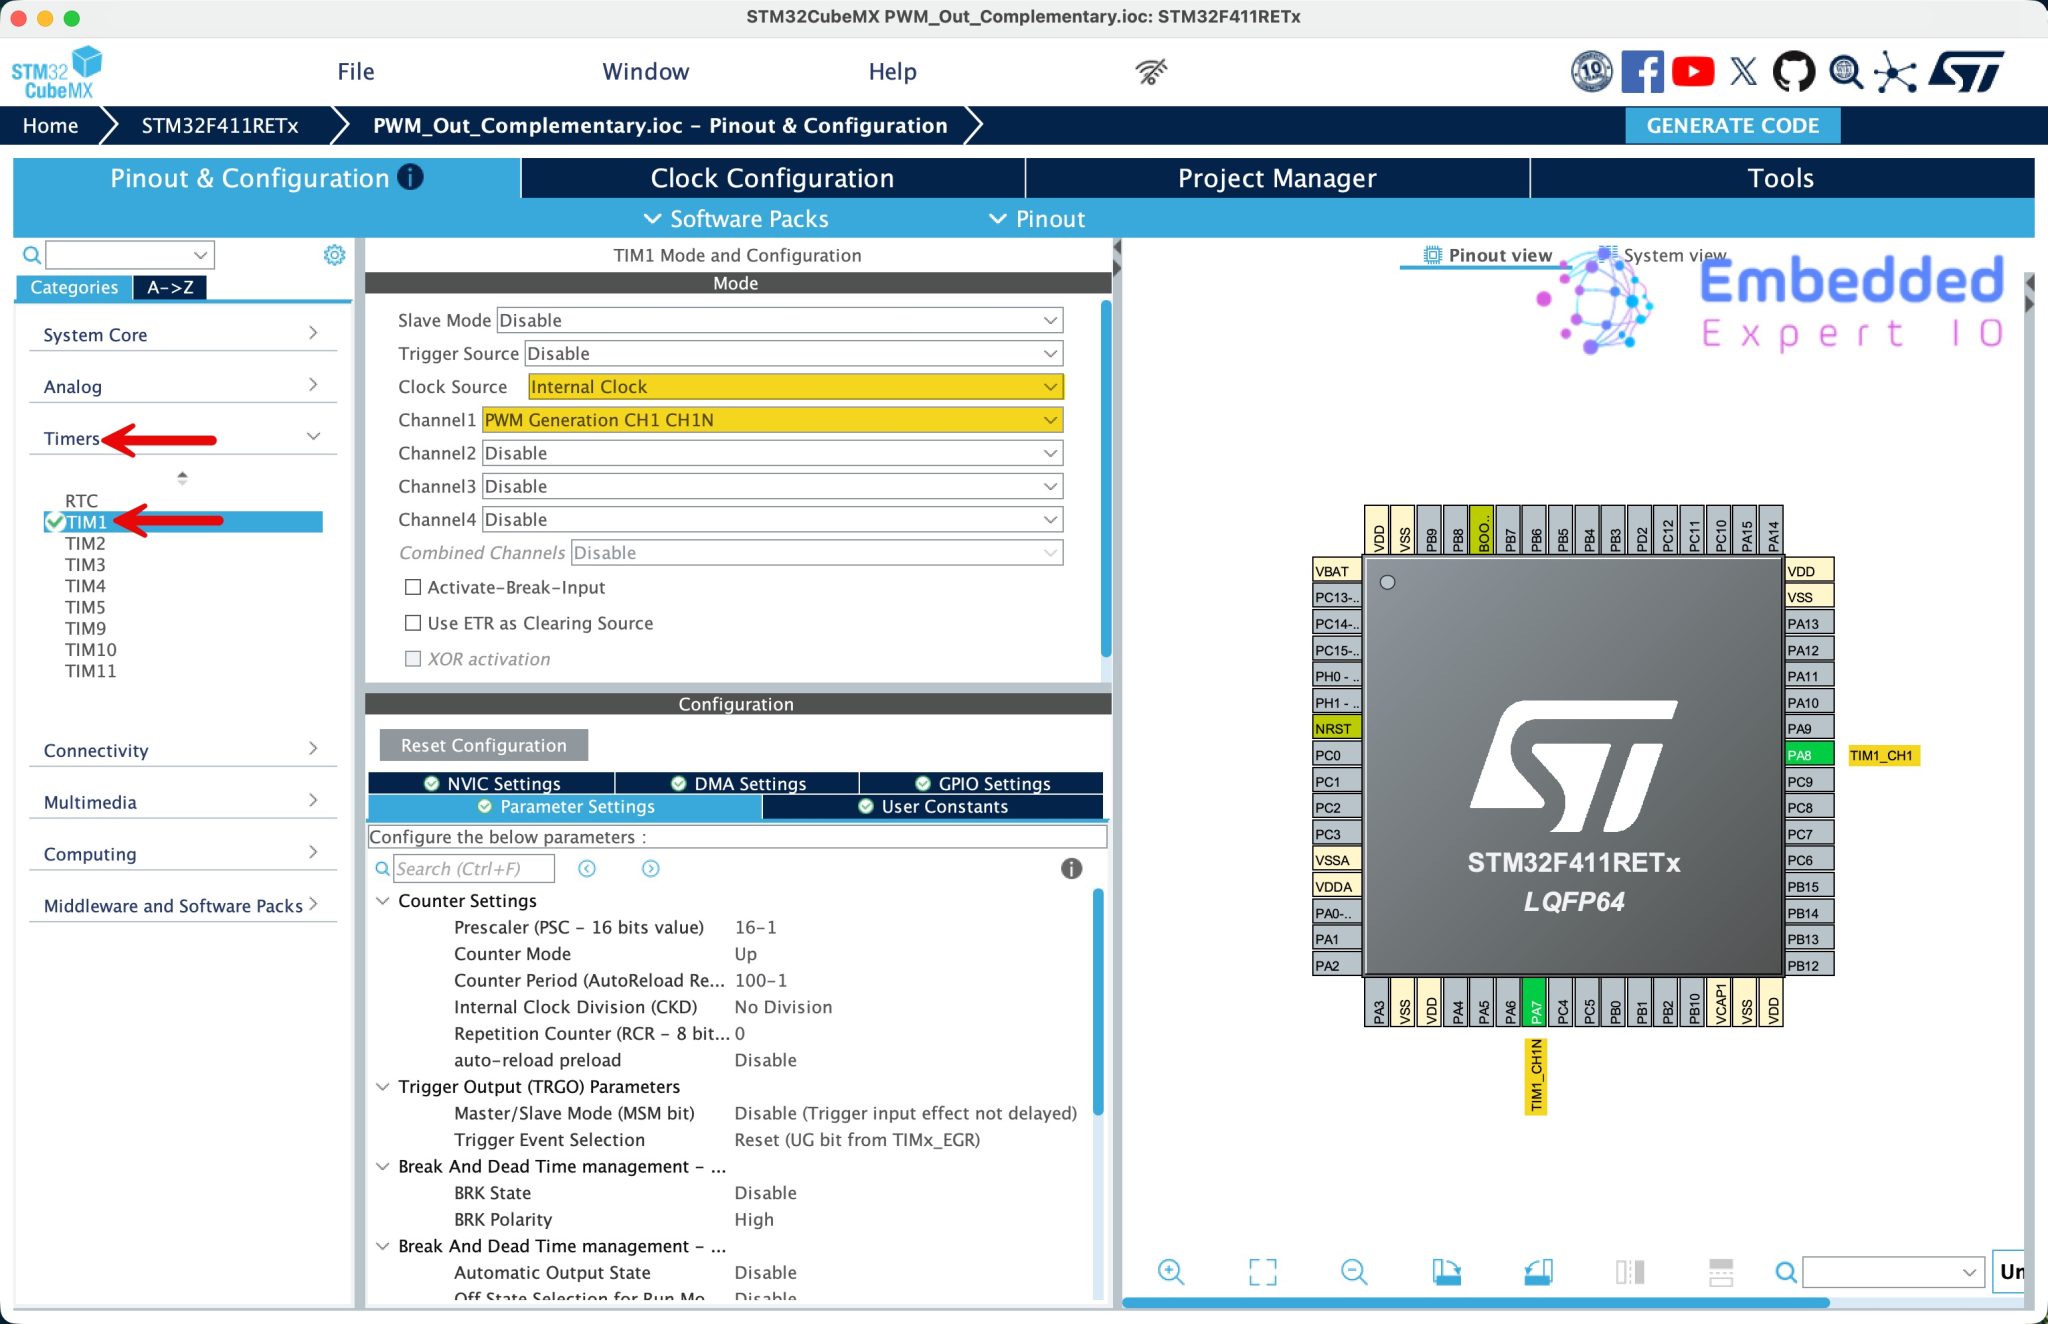The width and height of the screenshot is (2048, 1324).
Task: Expand the System Core category
Action: click(x=313, y=332)
